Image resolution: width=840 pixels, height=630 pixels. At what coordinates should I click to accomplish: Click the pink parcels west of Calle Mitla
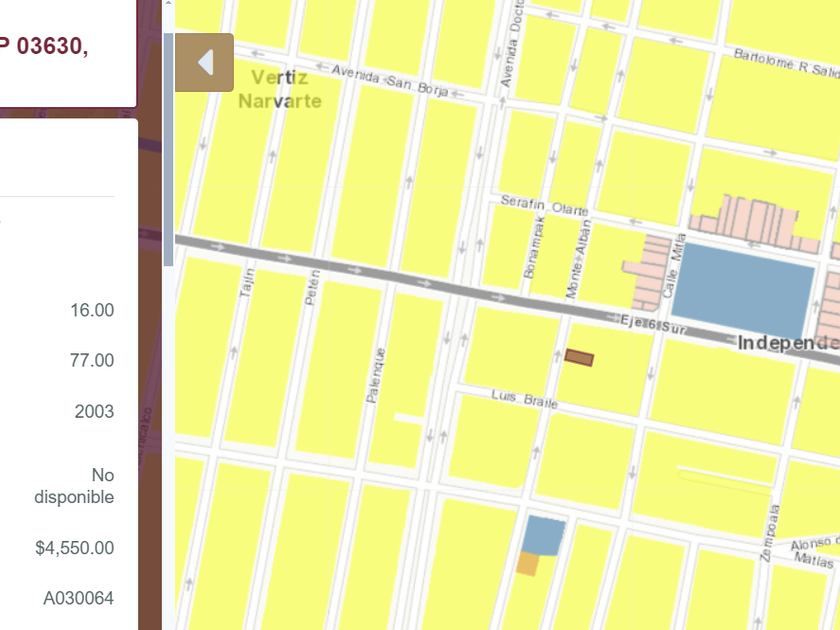pos(647,273)
